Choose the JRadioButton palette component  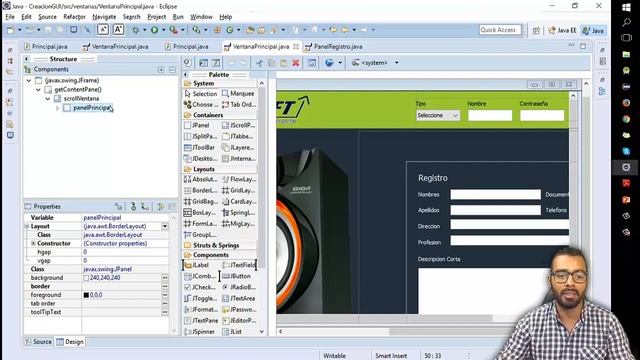[239, 287]
